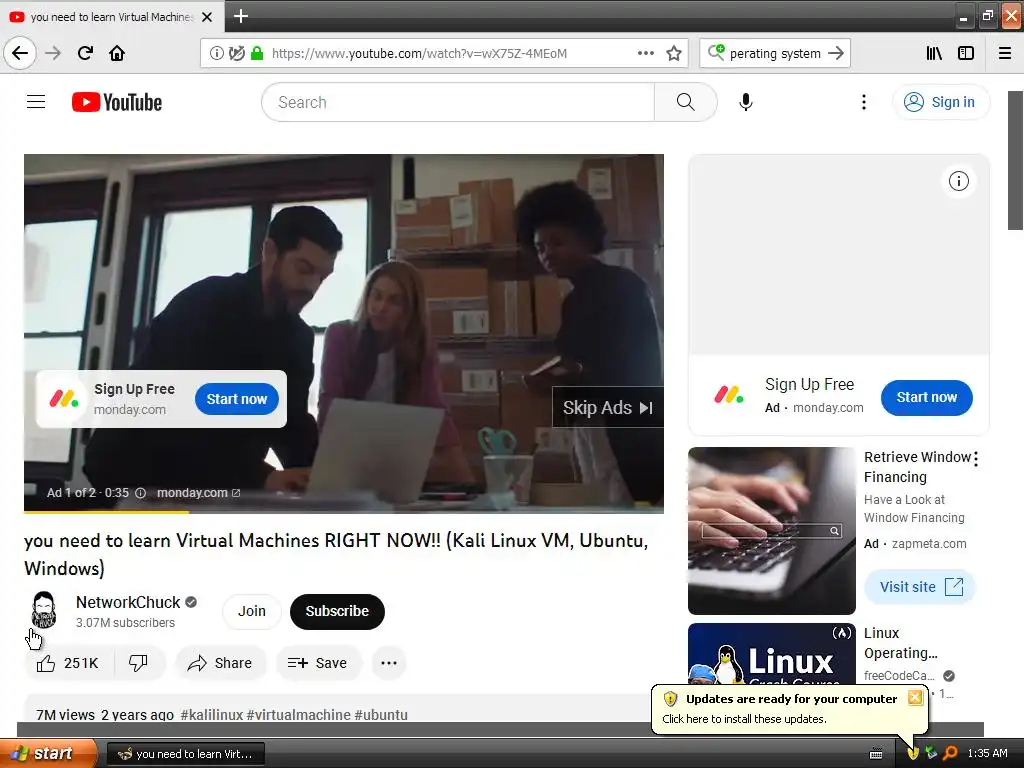Click the YouTube search magnifier button
The width and height of the screenshot is (1024, 768).
point(686,102)
